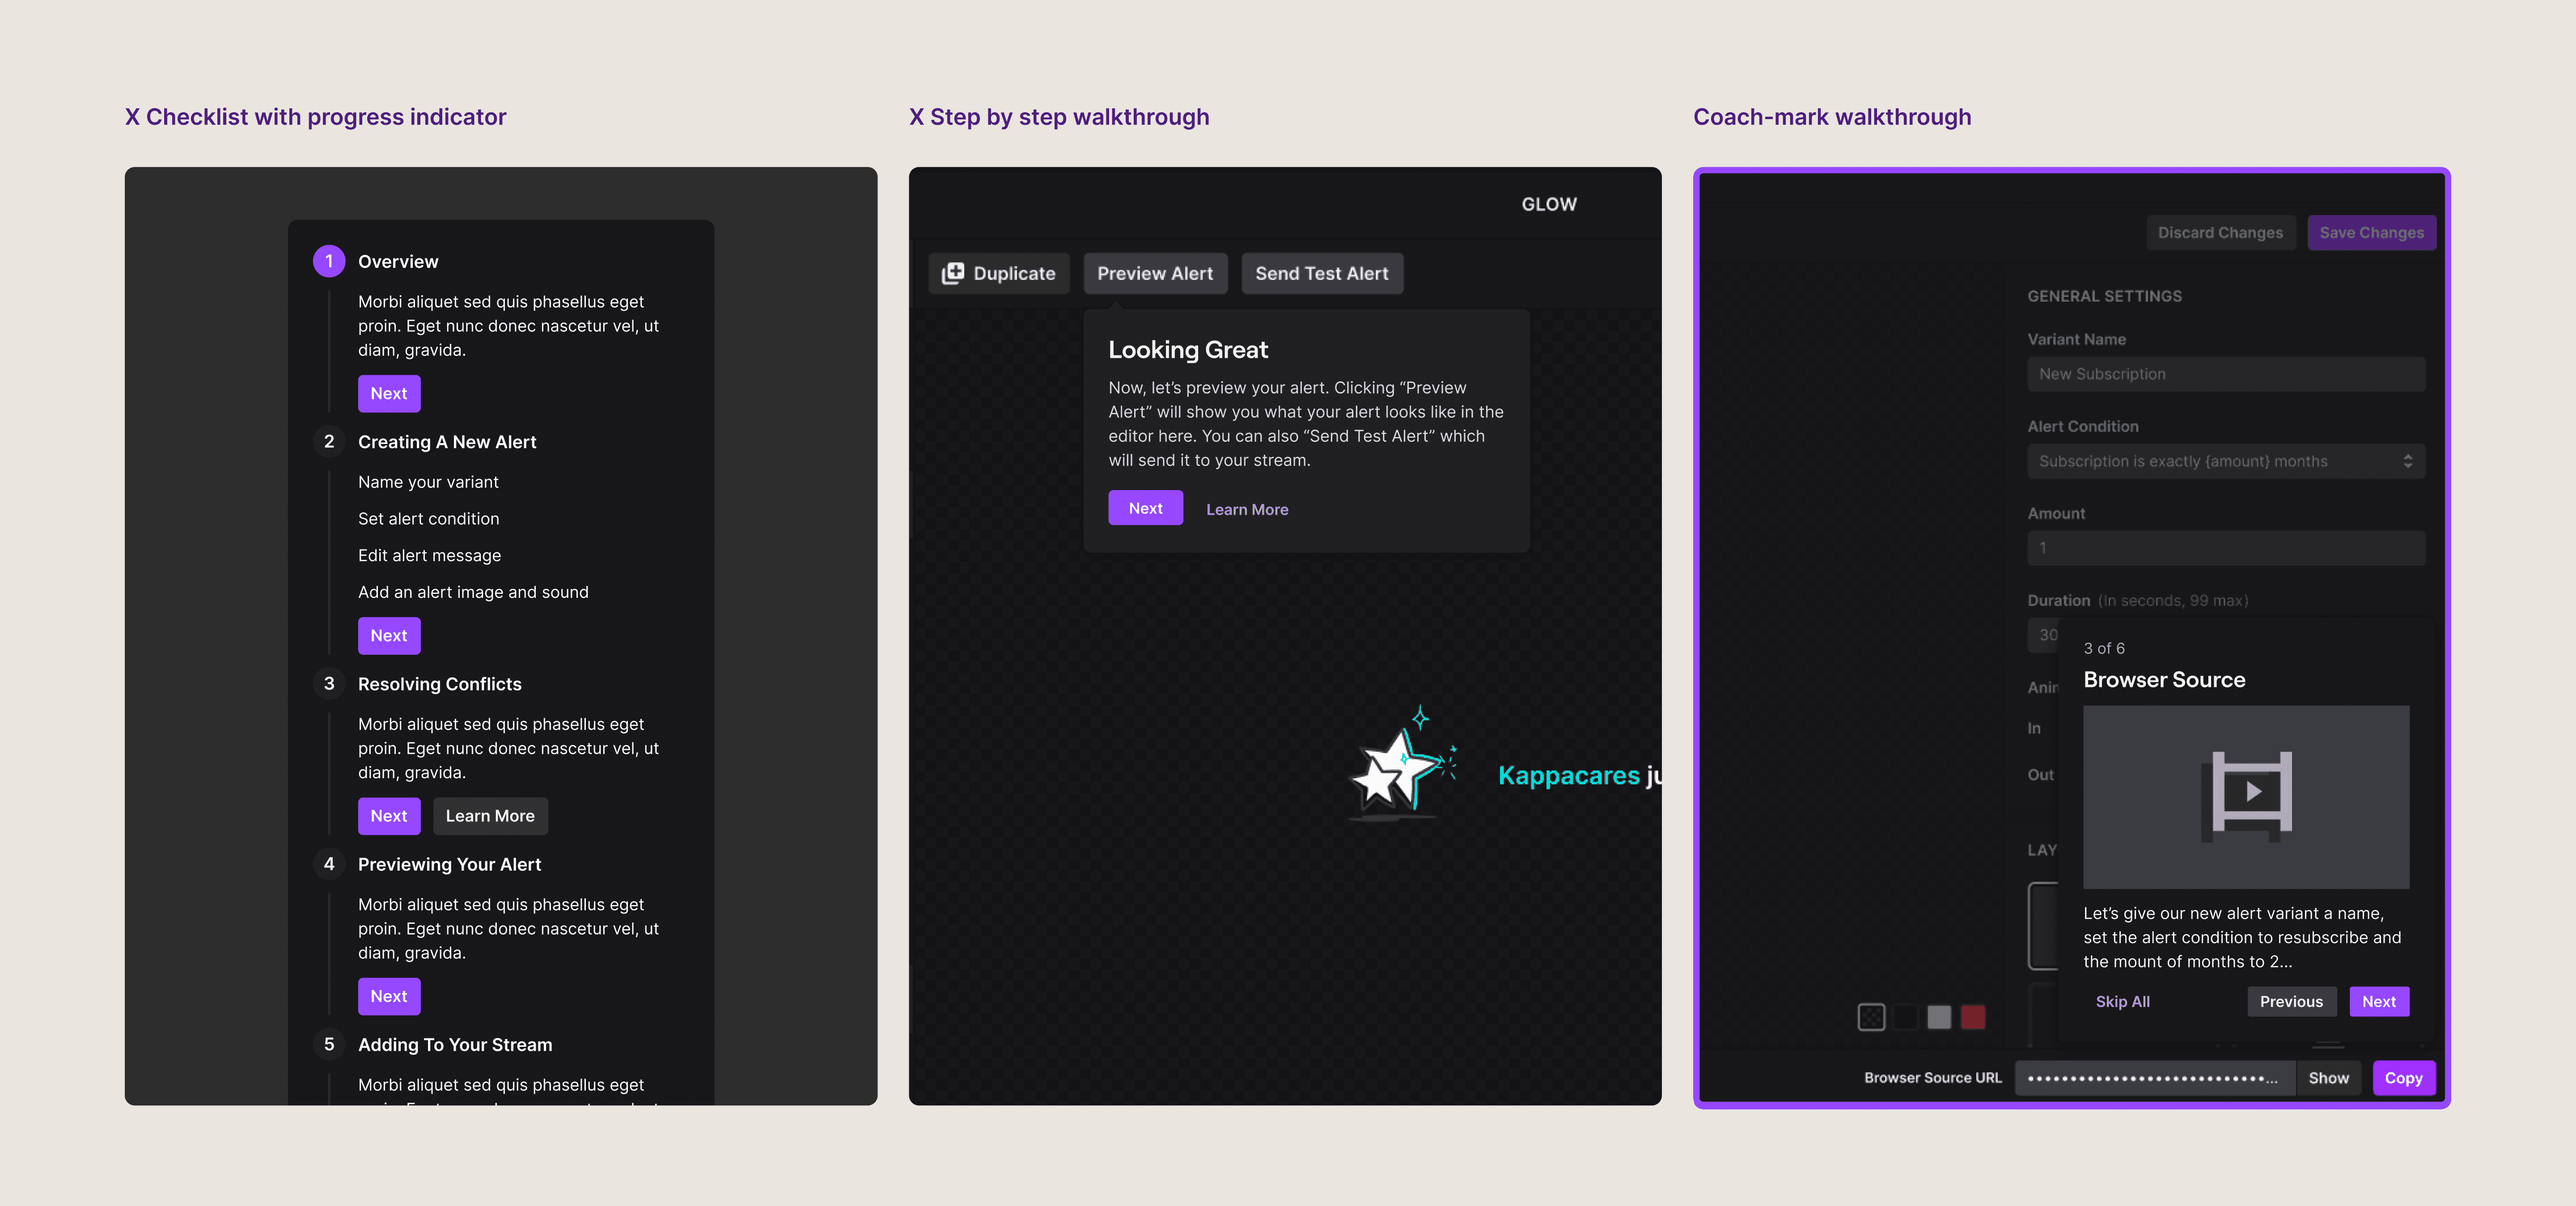
Task: Choose the transparent checkered background swatch
Action: pyautogui.click(x=1871, y=1017)
